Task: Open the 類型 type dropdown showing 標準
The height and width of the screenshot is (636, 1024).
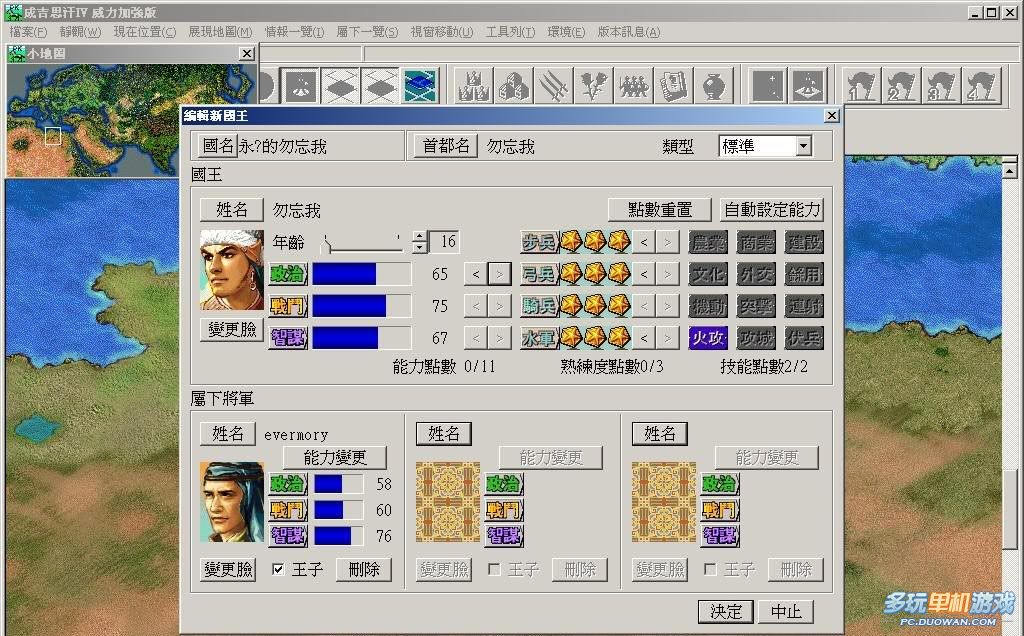Action: tap(804, 146)
